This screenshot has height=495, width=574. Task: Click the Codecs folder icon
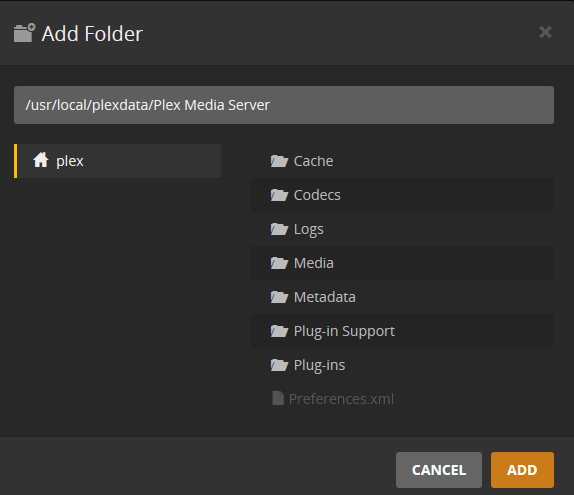(x=279, y=195)
